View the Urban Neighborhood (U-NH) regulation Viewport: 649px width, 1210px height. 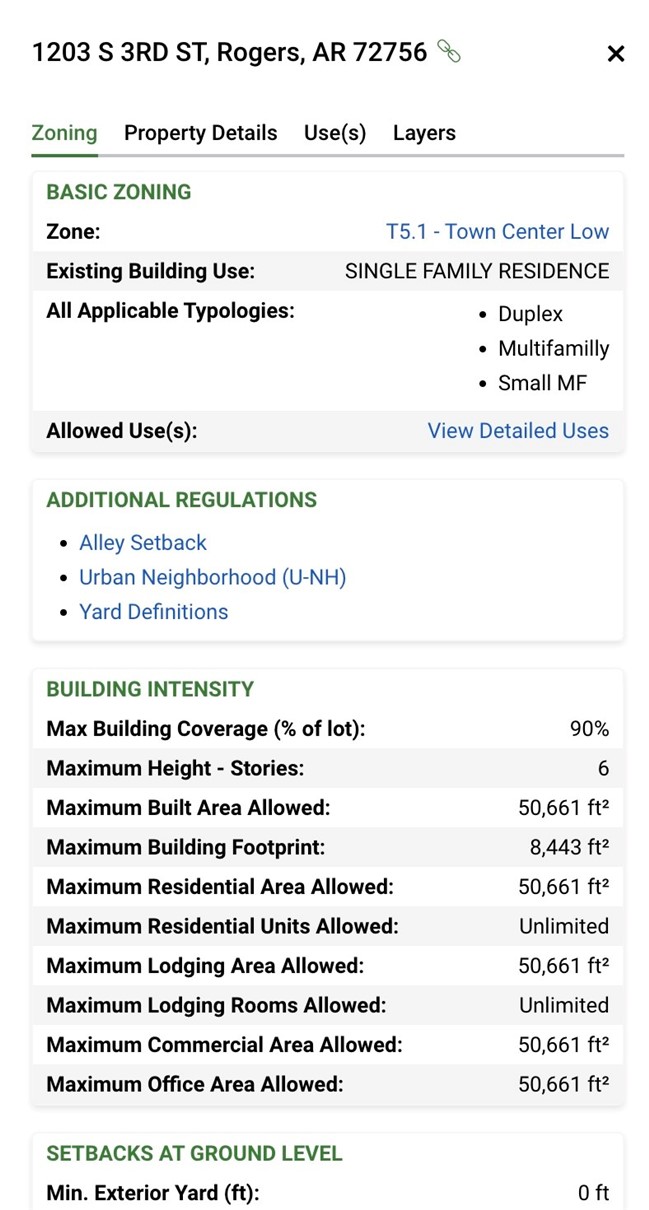[x=213, y=577]
